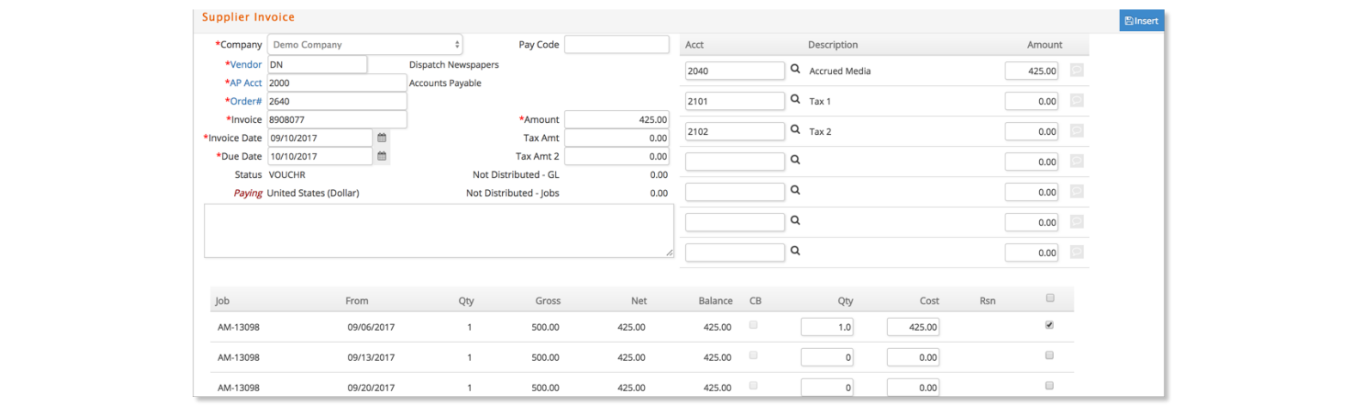This screenshot has height=412, width=1367.
Task: Search account lookup next to 2040
Action: [795, 70]
